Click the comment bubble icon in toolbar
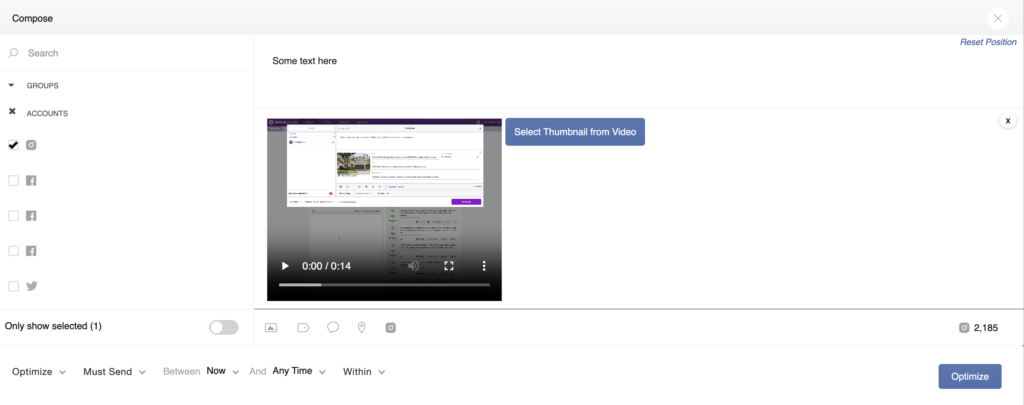Image resolution: width=1024 pixels, height=405 pixels. coord(333,328)
